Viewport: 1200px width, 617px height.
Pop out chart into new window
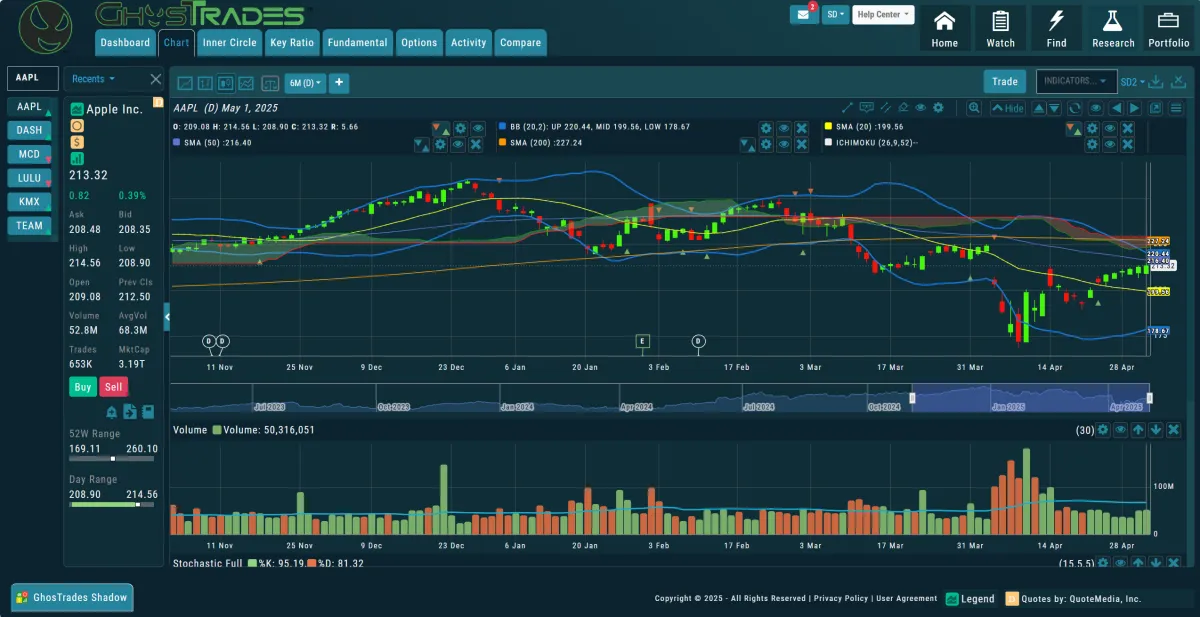click(1156, 108)
